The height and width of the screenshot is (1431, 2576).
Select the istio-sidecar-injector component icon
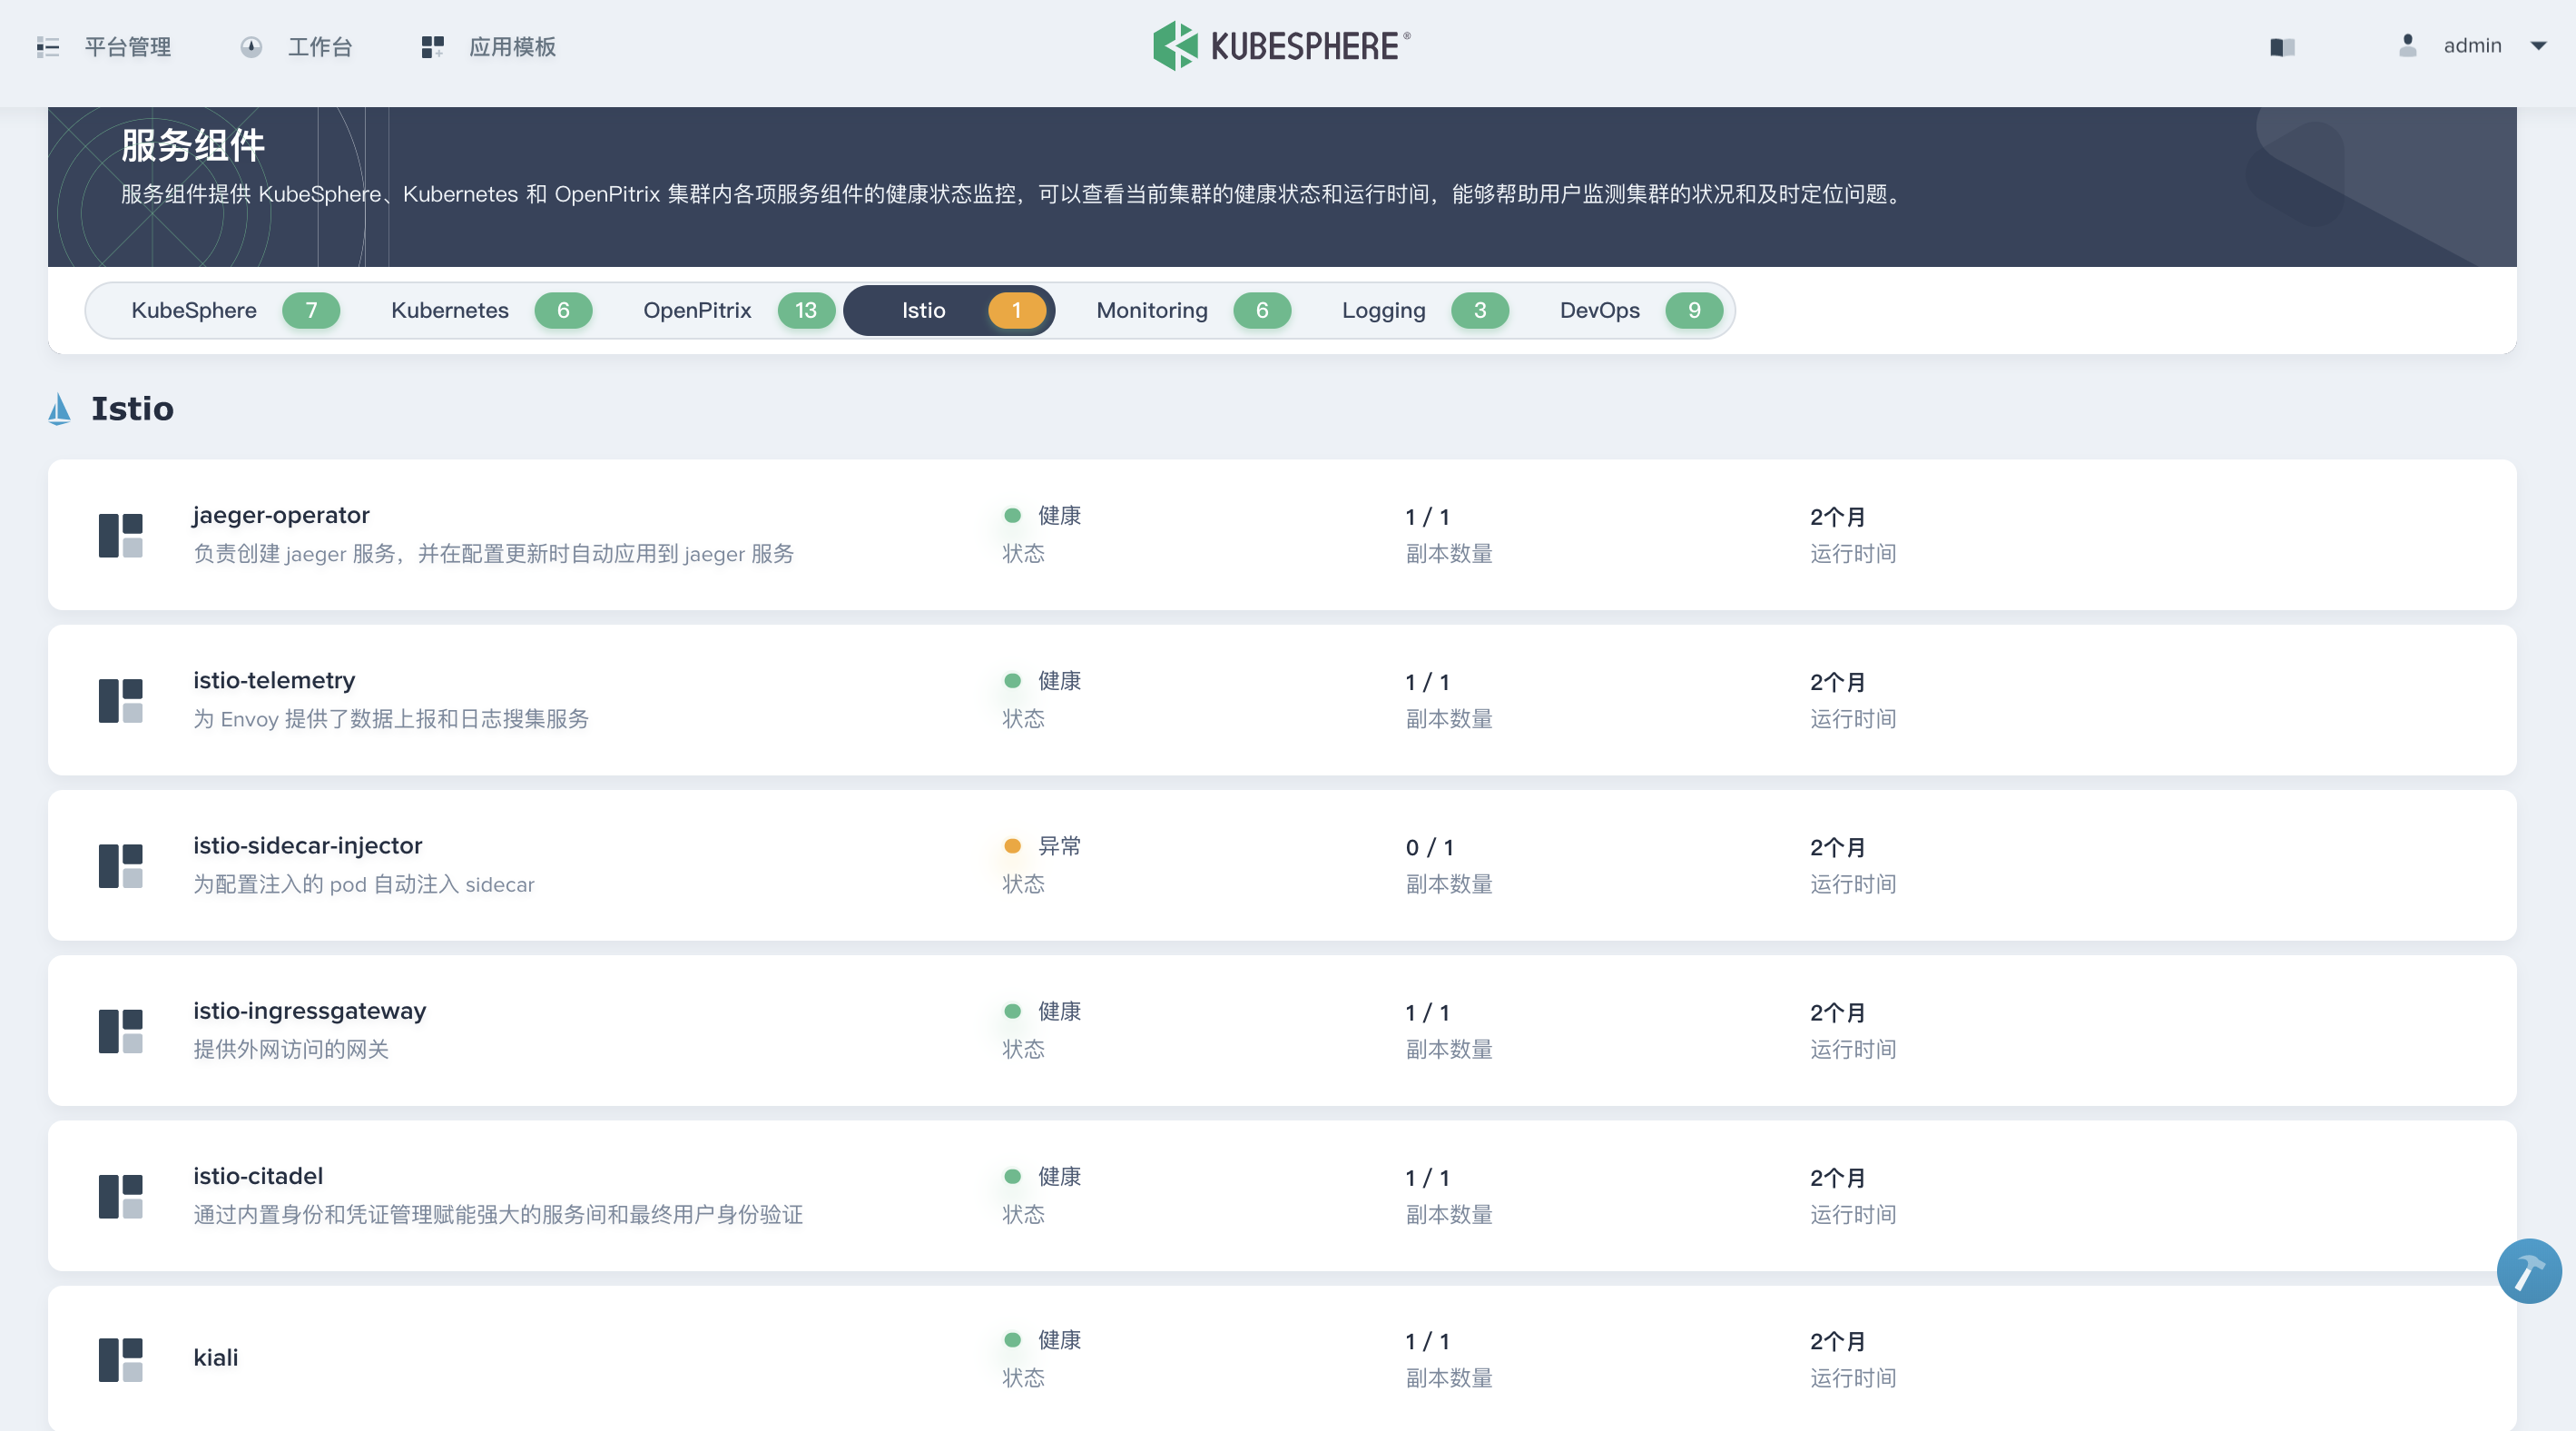120,865
